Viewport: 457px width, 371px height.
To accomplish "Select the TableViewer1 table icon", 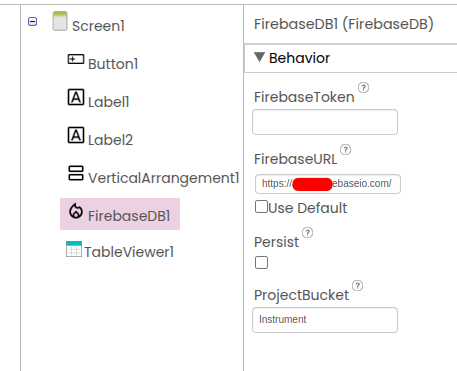I will coord(74,249).
